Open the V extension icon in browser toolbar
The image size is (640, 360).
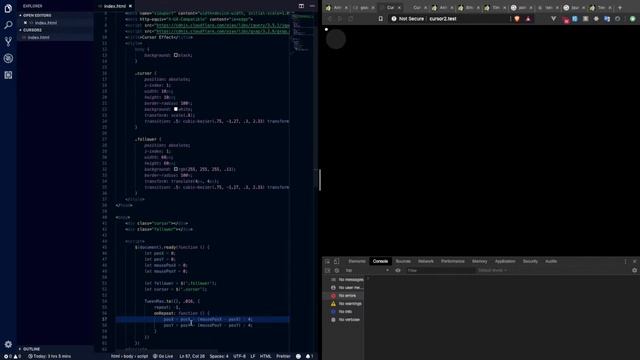[x=553, y=19]
